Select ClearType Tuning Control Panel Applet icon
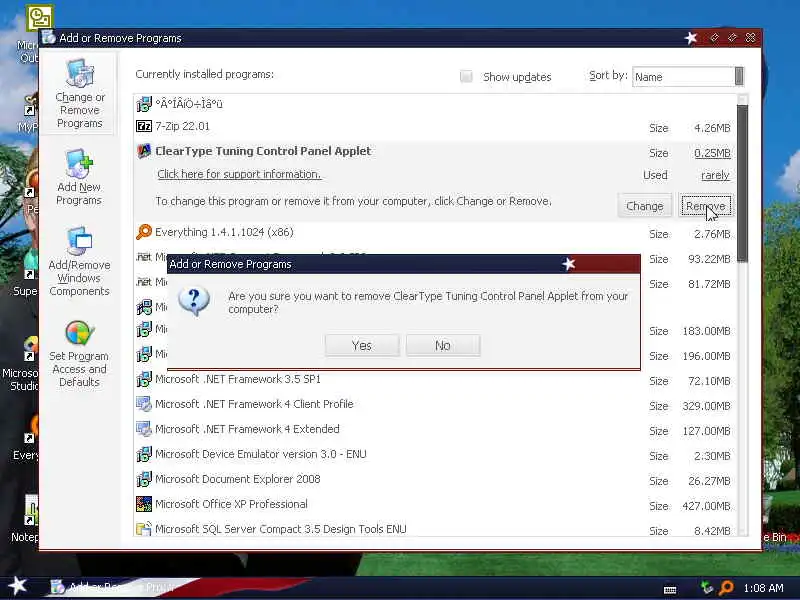The image size is (800, 600). [x=144, y=151]
